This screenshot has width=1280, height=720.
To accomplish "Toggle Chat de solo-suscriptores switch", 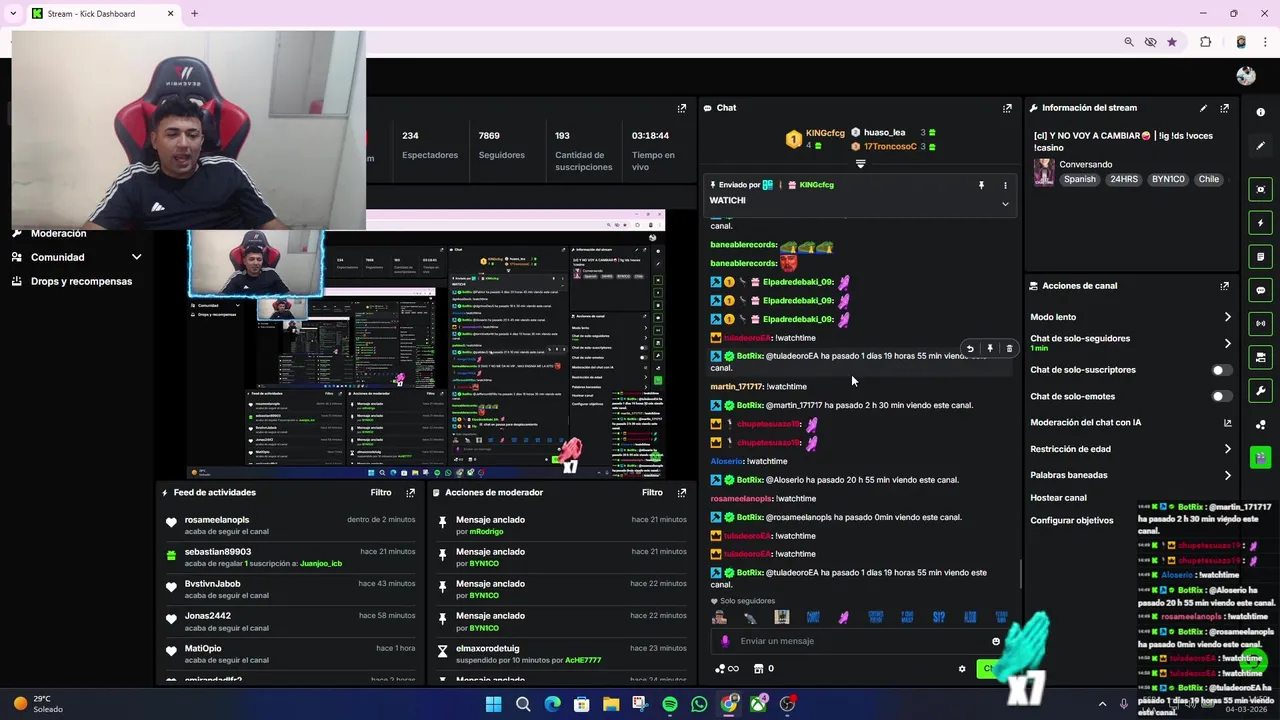I will 1220,370.
